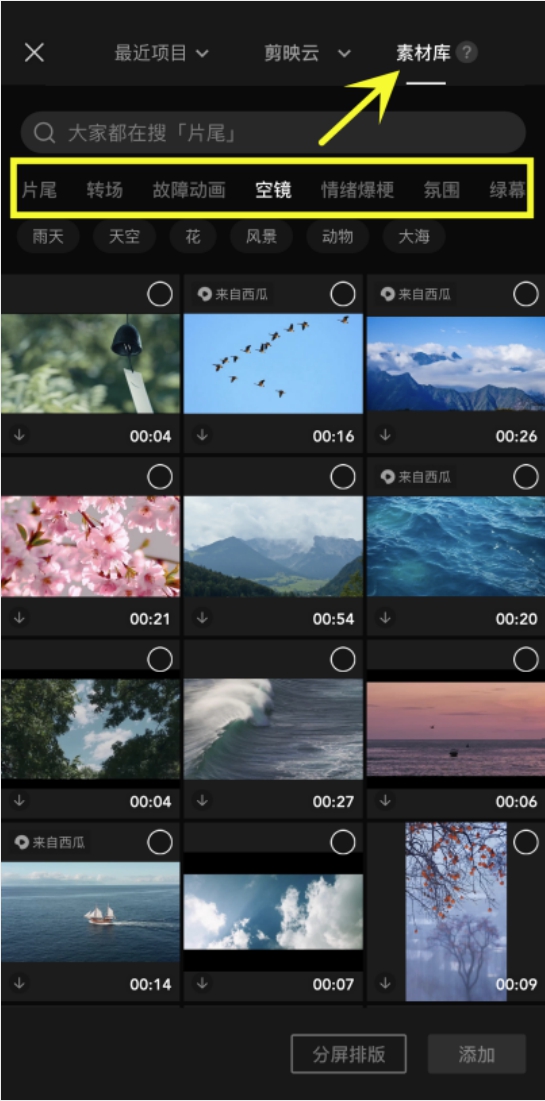The image size is (545, 1101).
Task: Download the sailing ship clip via arrow icon
Action: (20, 983)
